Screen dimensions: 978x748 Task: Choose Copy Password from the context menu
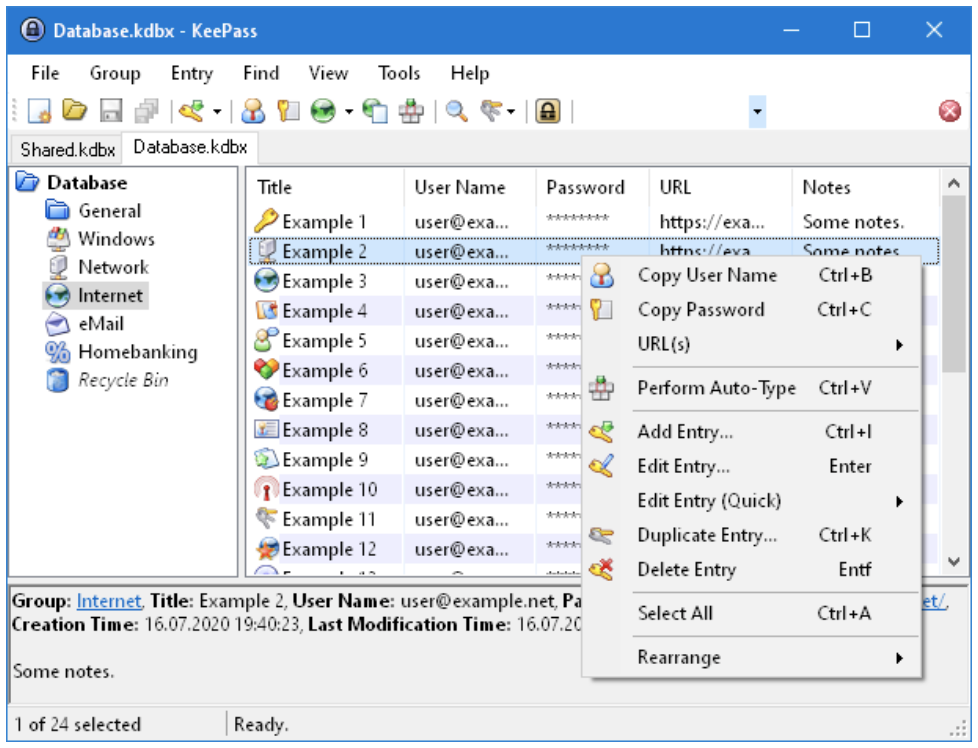click(700, 310)
